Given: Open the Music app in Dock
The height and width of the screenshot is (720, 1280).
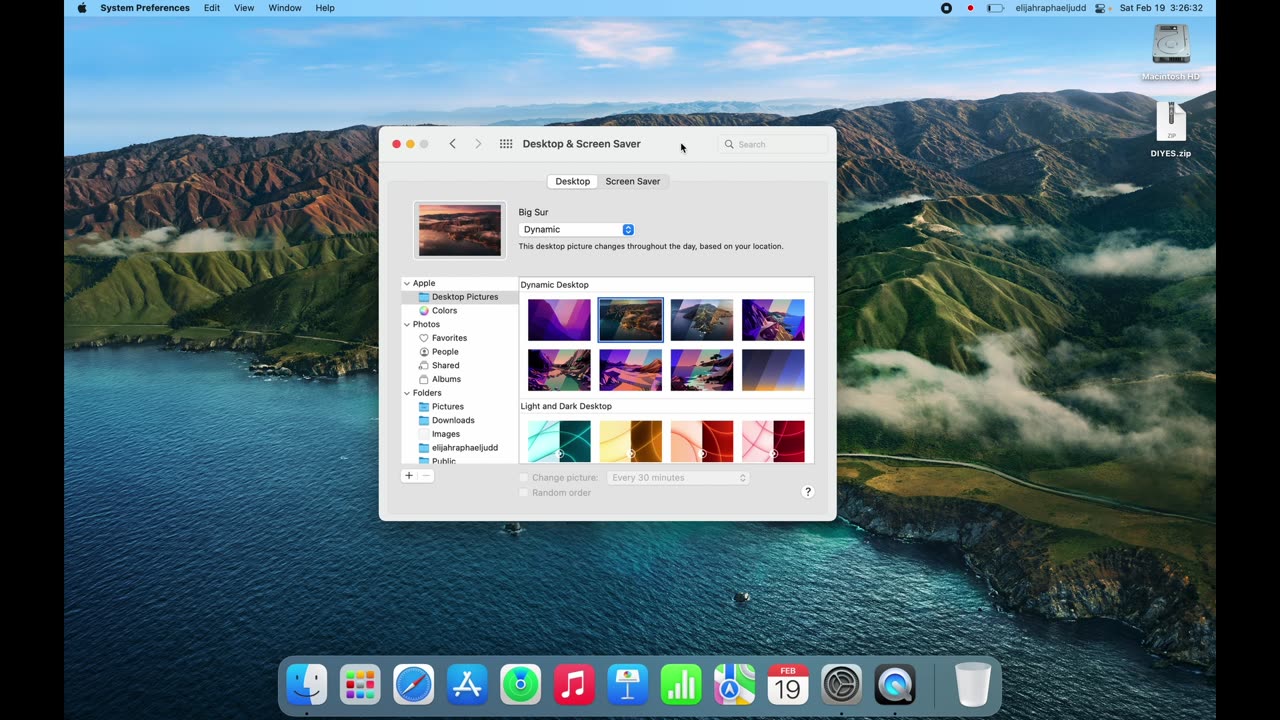Looking at the screenshot, I should [574, 685].
